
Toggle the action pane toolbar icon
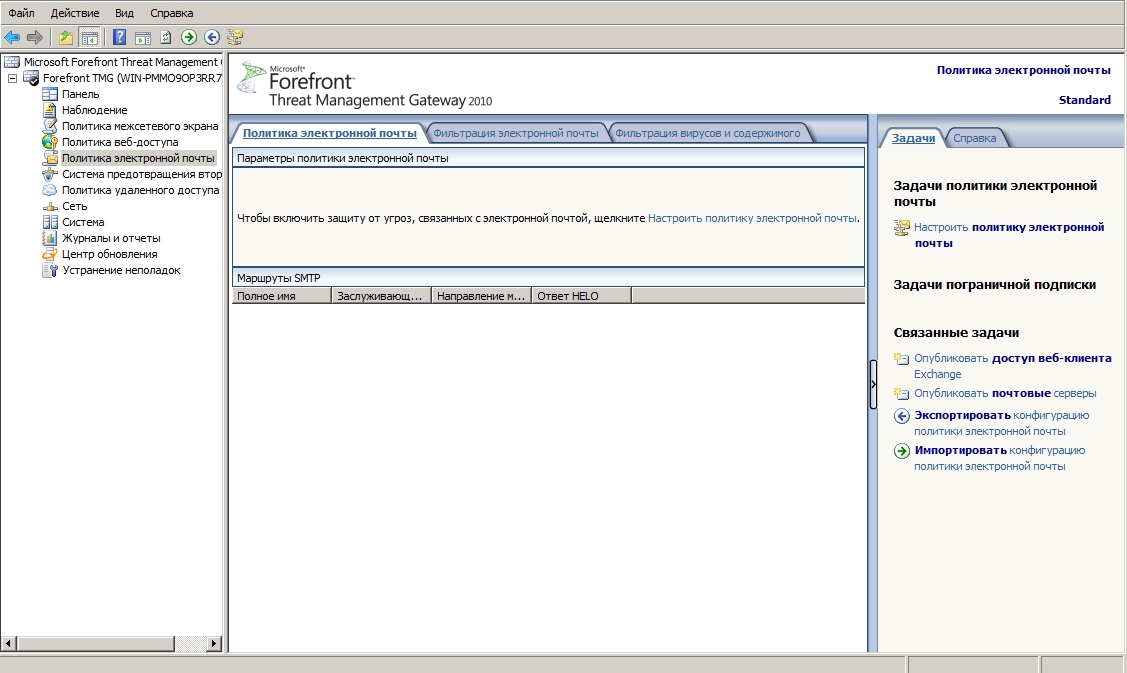143,37
